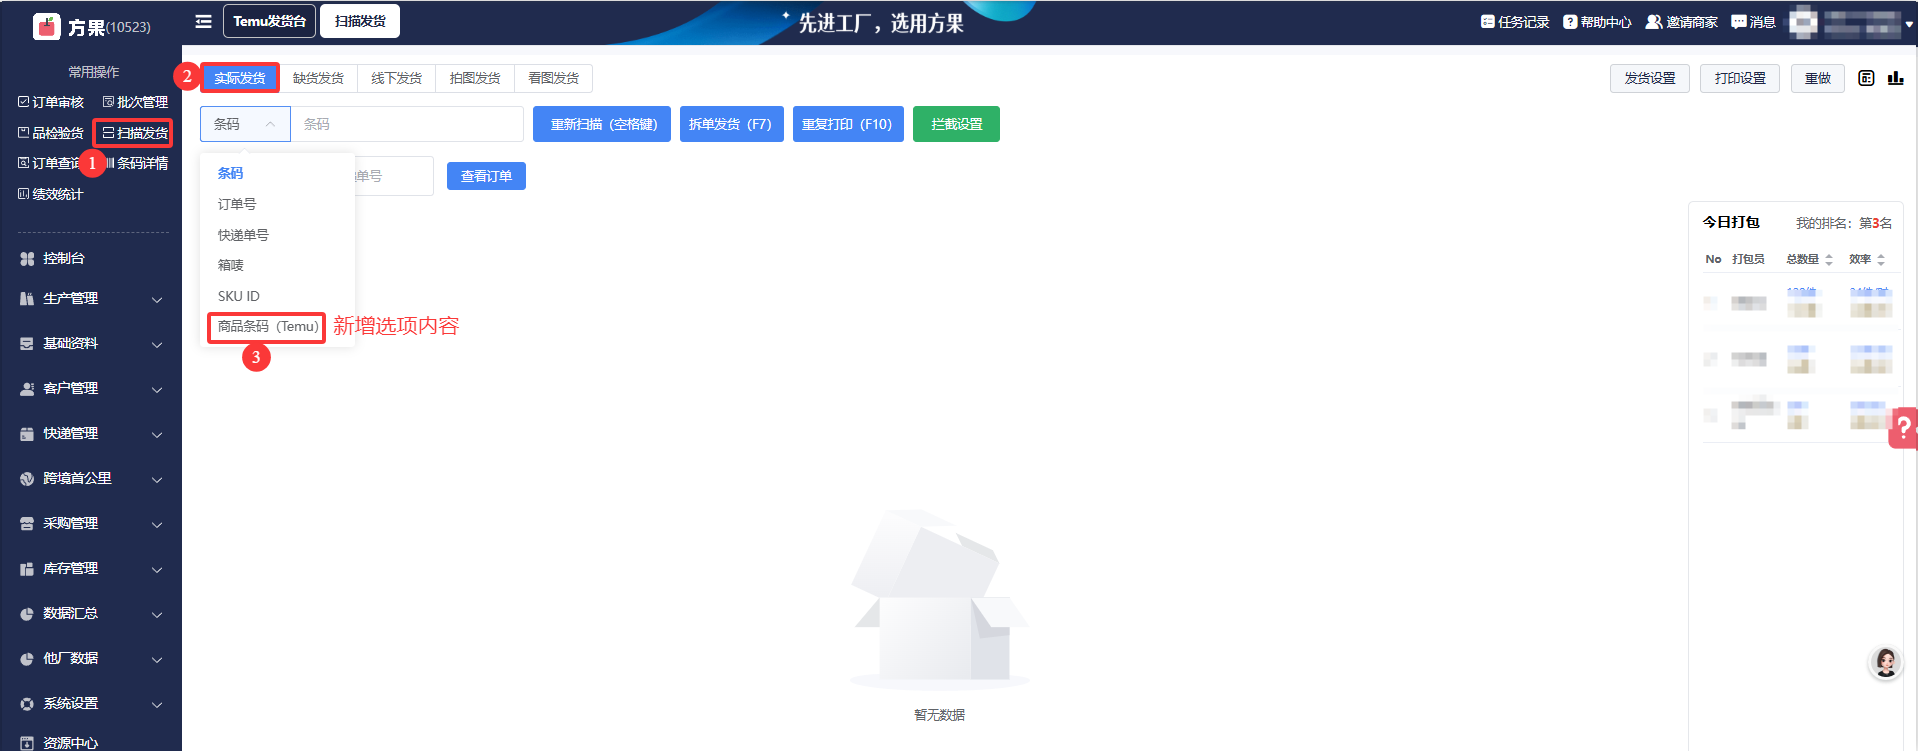Expand the 跨境首公里 menu chevron
The width and height of the screenshot is (1918, 751).
tap(157, 479)
